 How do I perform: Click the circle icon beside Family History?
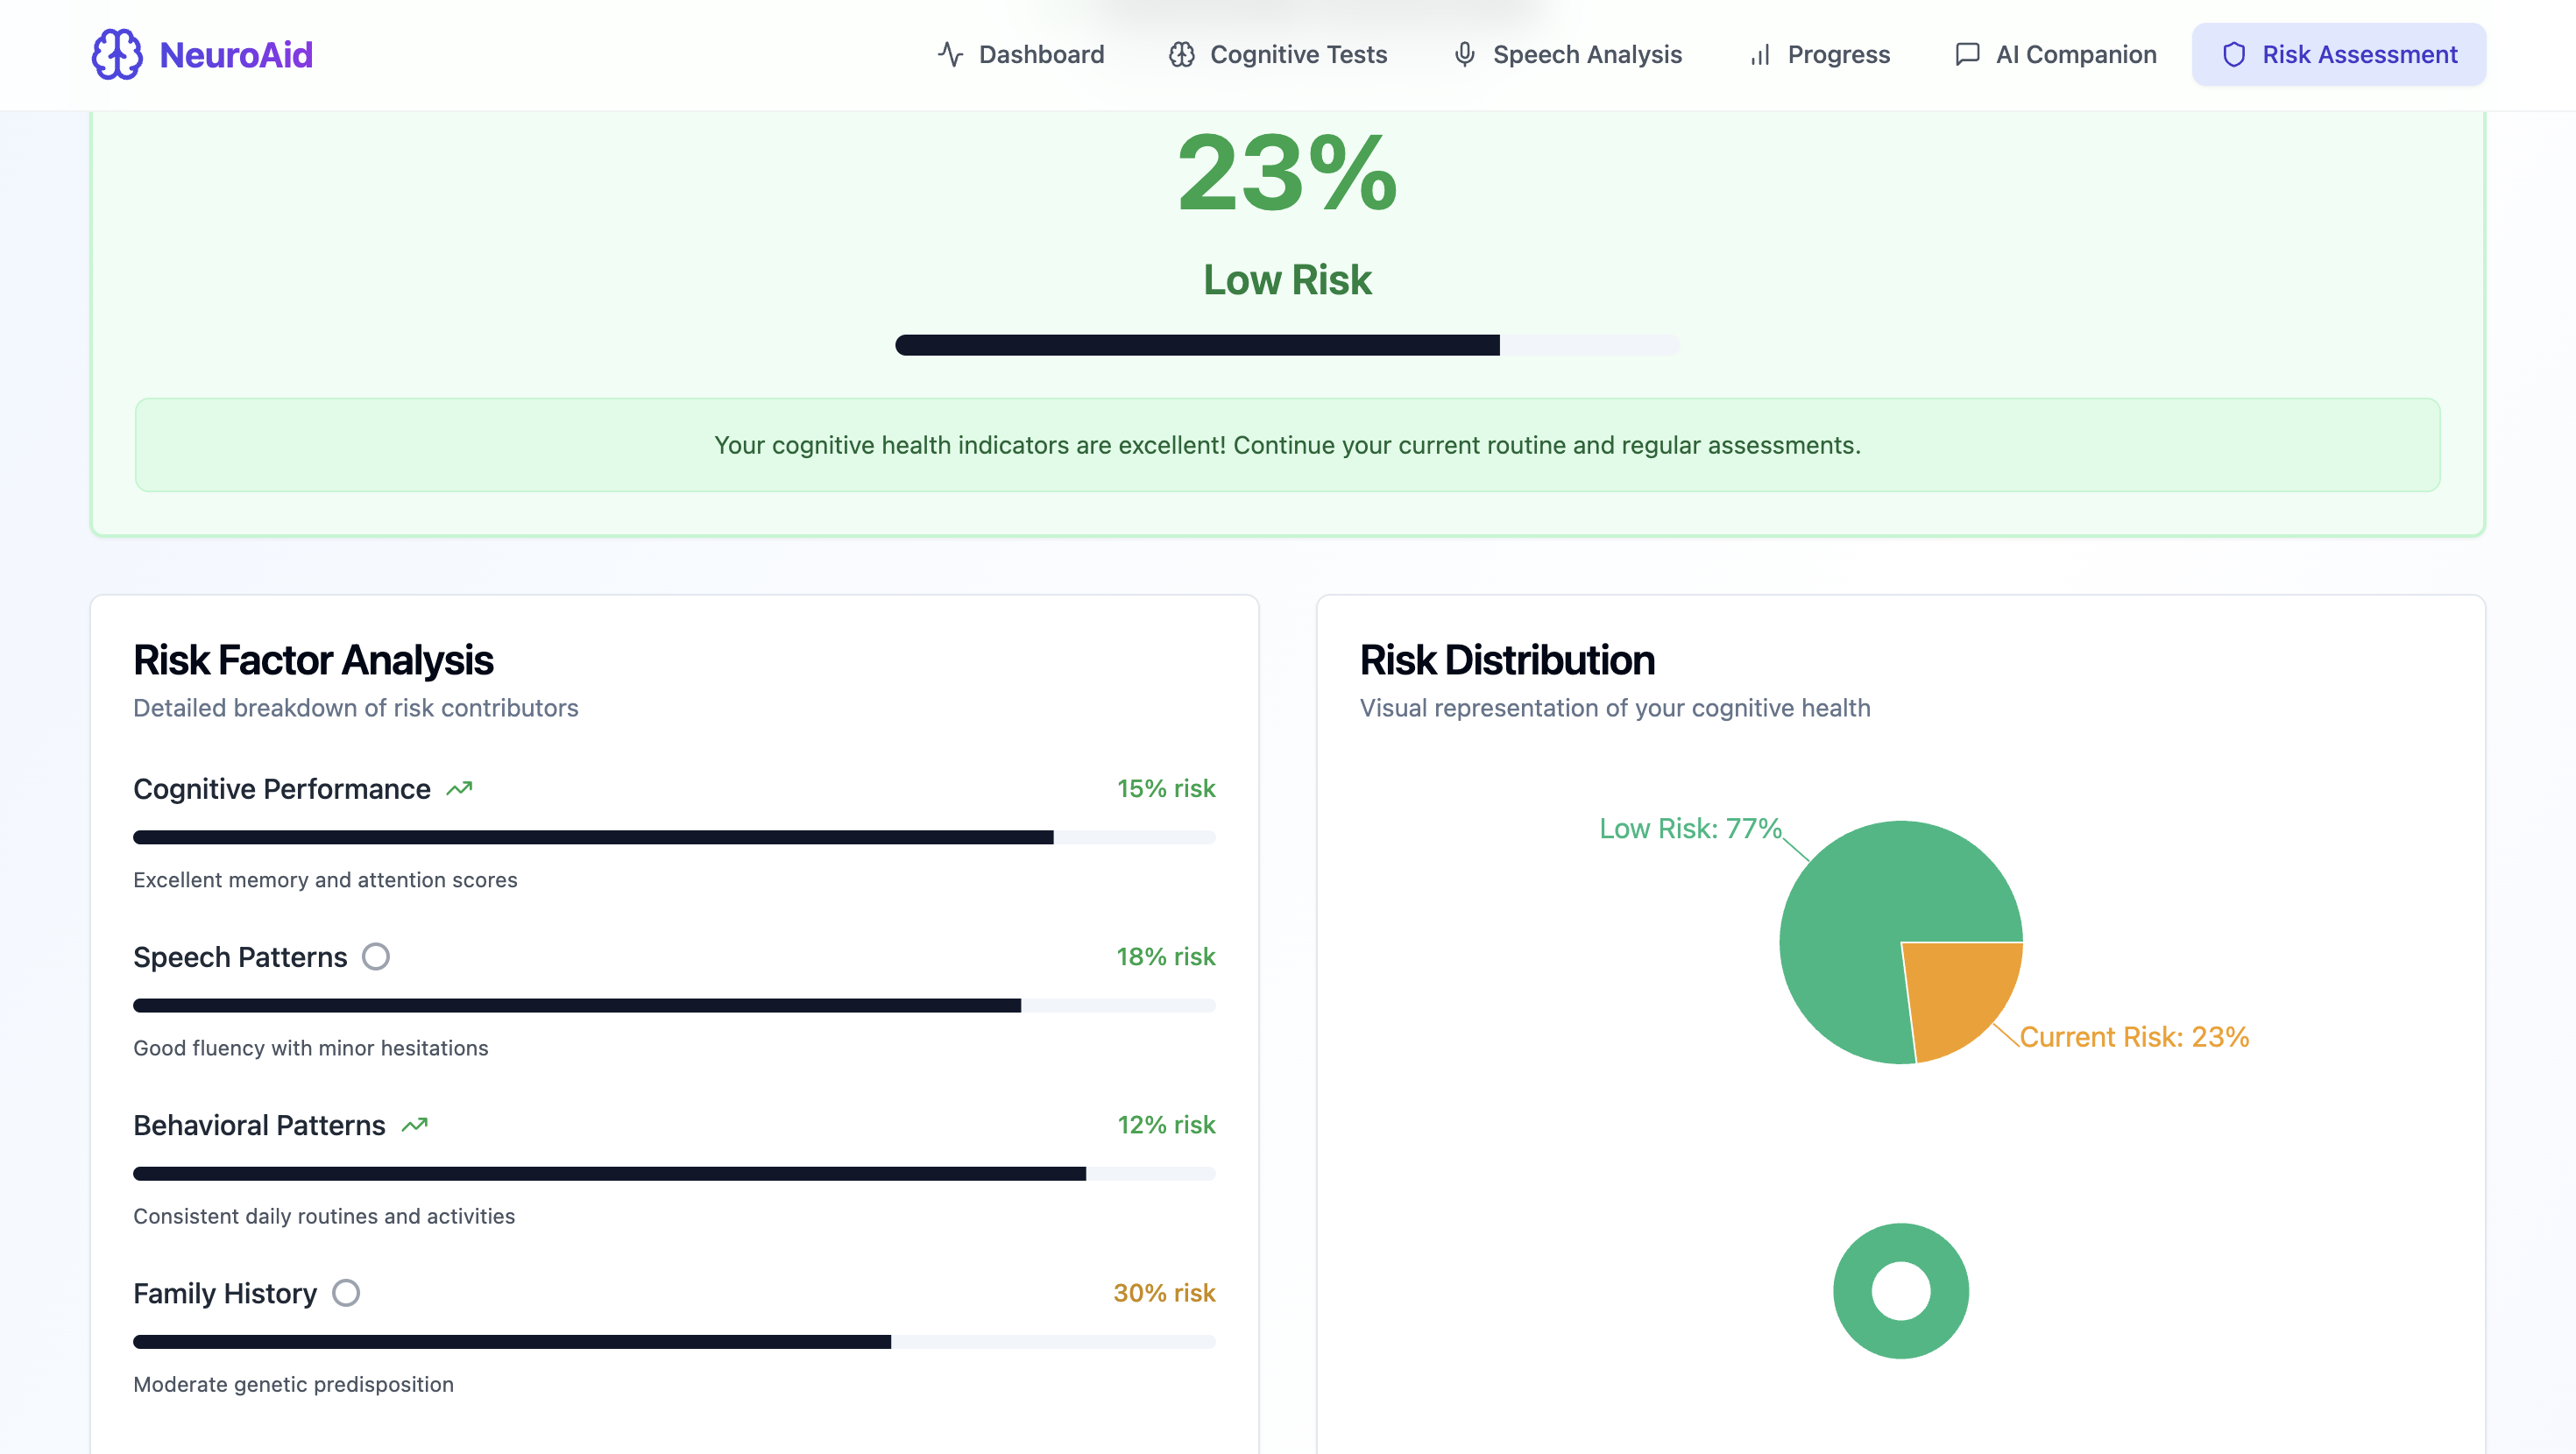tap(346, 1293)
